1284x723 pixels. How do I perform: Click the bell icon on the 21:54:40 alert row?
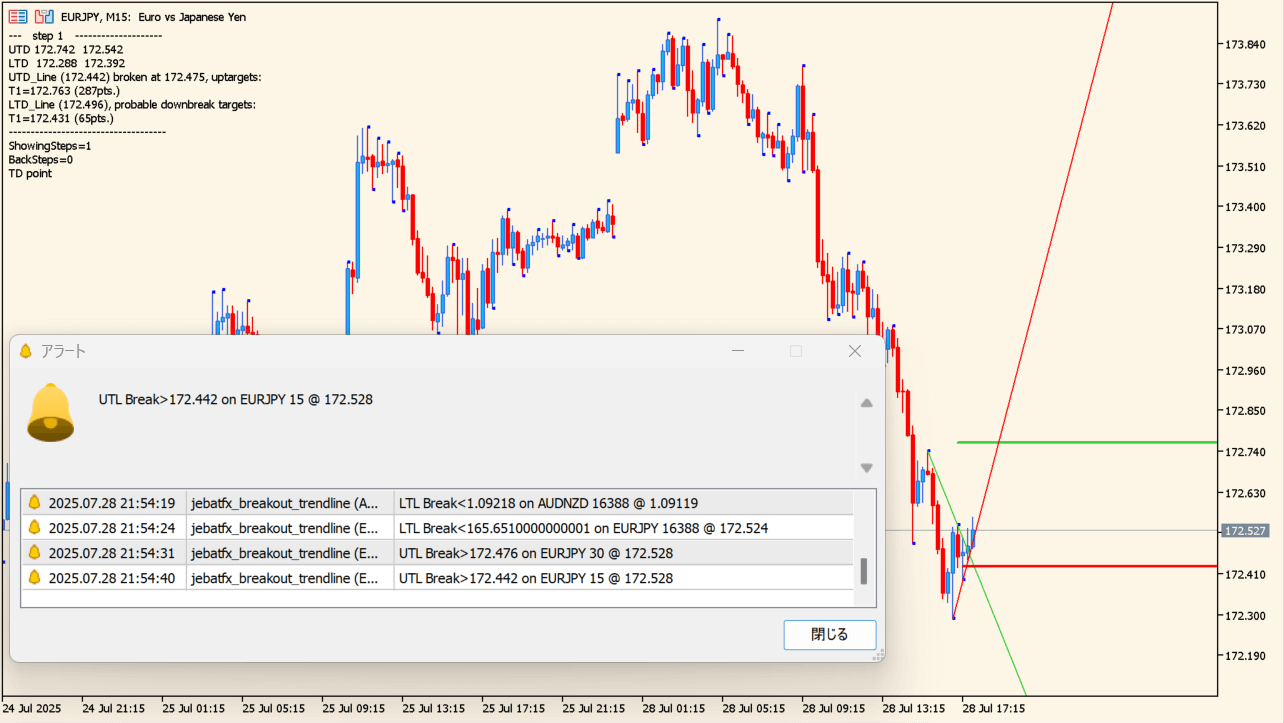34,578
